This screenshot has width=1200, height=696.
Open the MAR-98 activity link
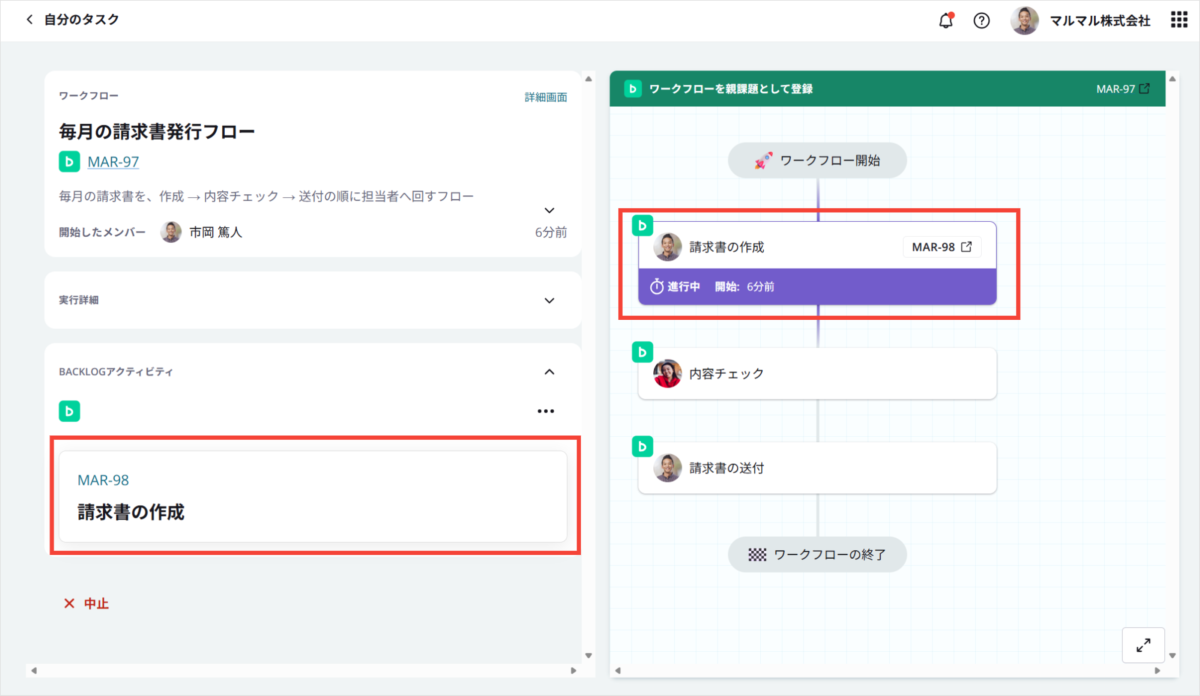point(103,480)
